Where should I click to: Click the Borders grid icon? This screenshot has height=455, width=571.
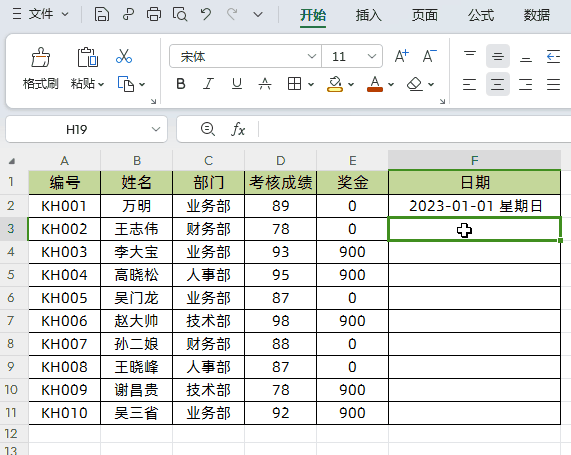click(294, 84)
